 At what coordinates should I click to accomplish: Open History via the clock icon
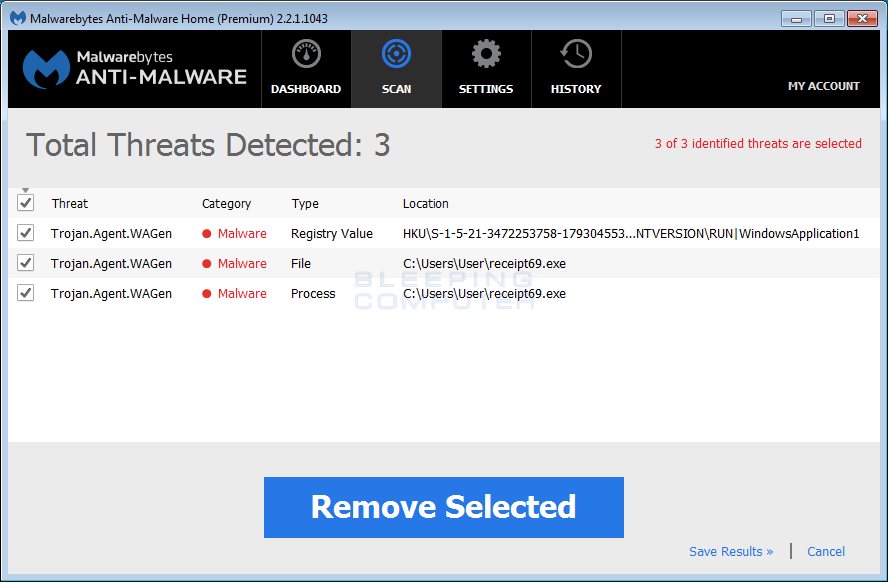(576, 54)
